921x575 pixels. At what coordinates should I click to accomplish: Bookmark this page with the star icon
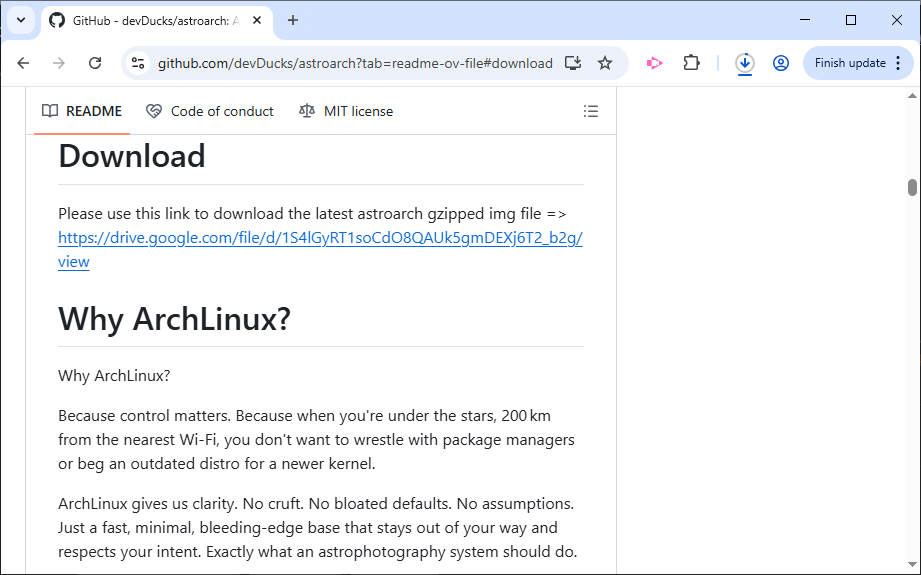[604, 63]
